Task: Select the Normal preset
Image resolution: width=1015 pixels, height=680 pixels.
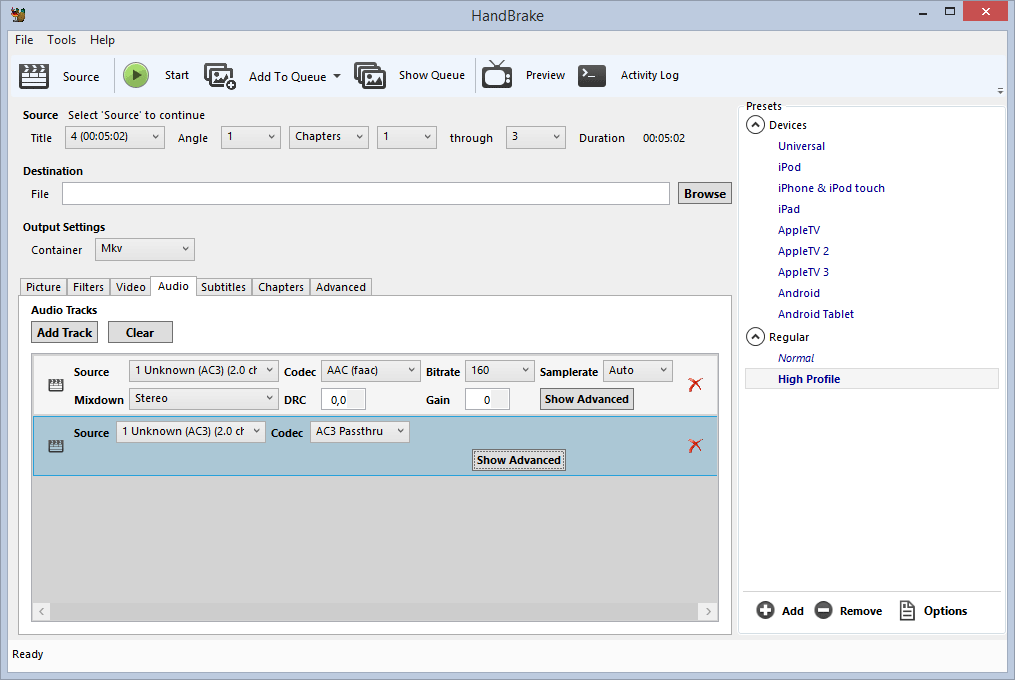Action: pyautogui.click(x=796, y=357)
